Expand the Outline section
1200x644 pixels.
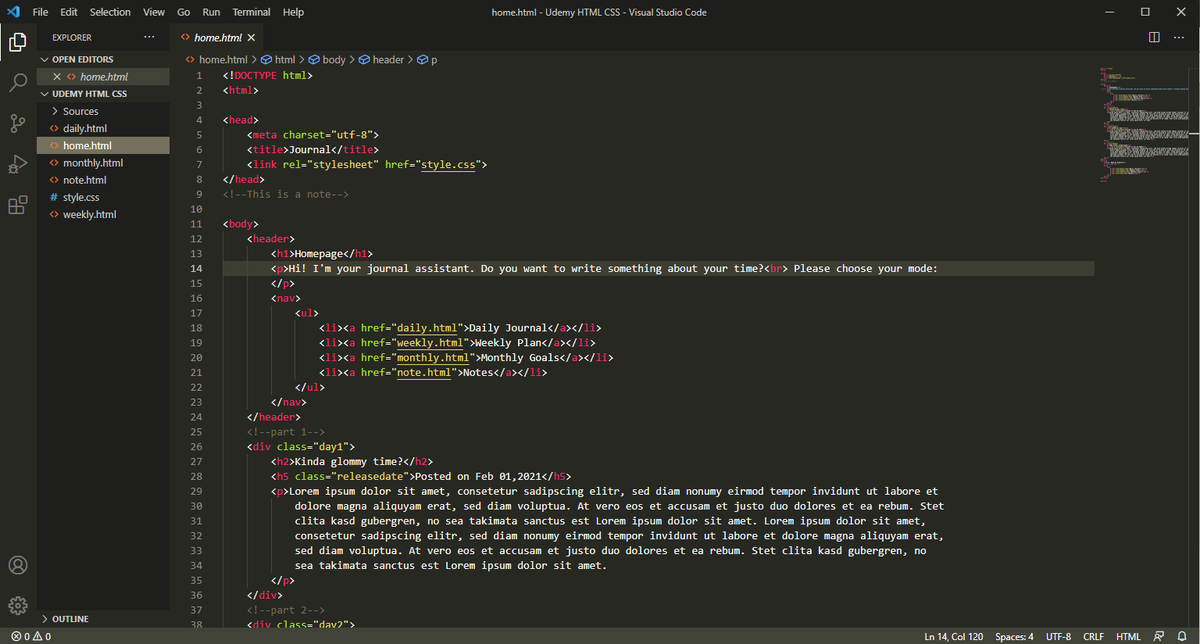pos(44,619)
